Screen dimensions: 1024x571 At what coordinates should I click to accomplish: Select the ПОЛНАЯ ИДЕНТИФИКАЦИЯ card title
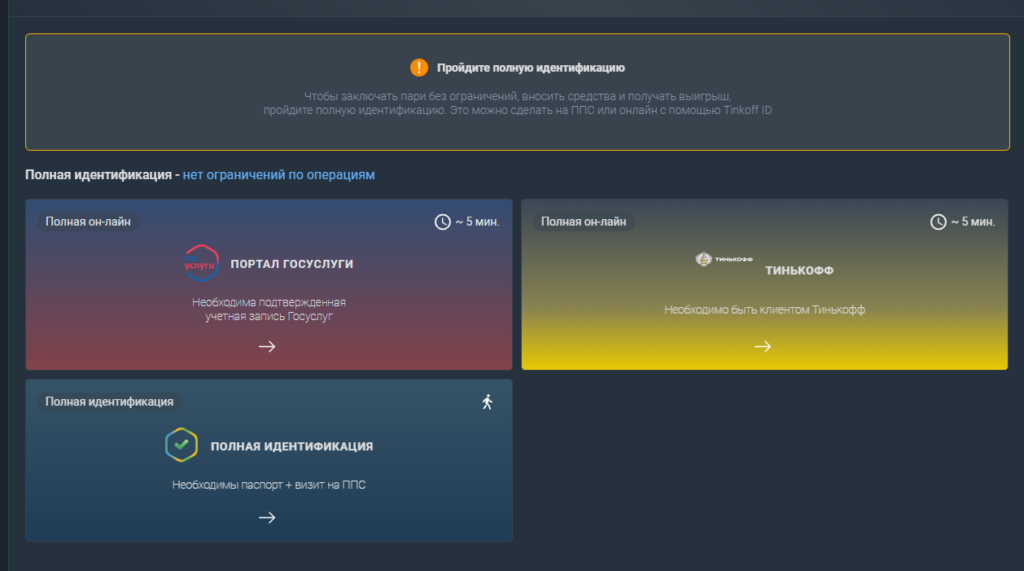292,446
